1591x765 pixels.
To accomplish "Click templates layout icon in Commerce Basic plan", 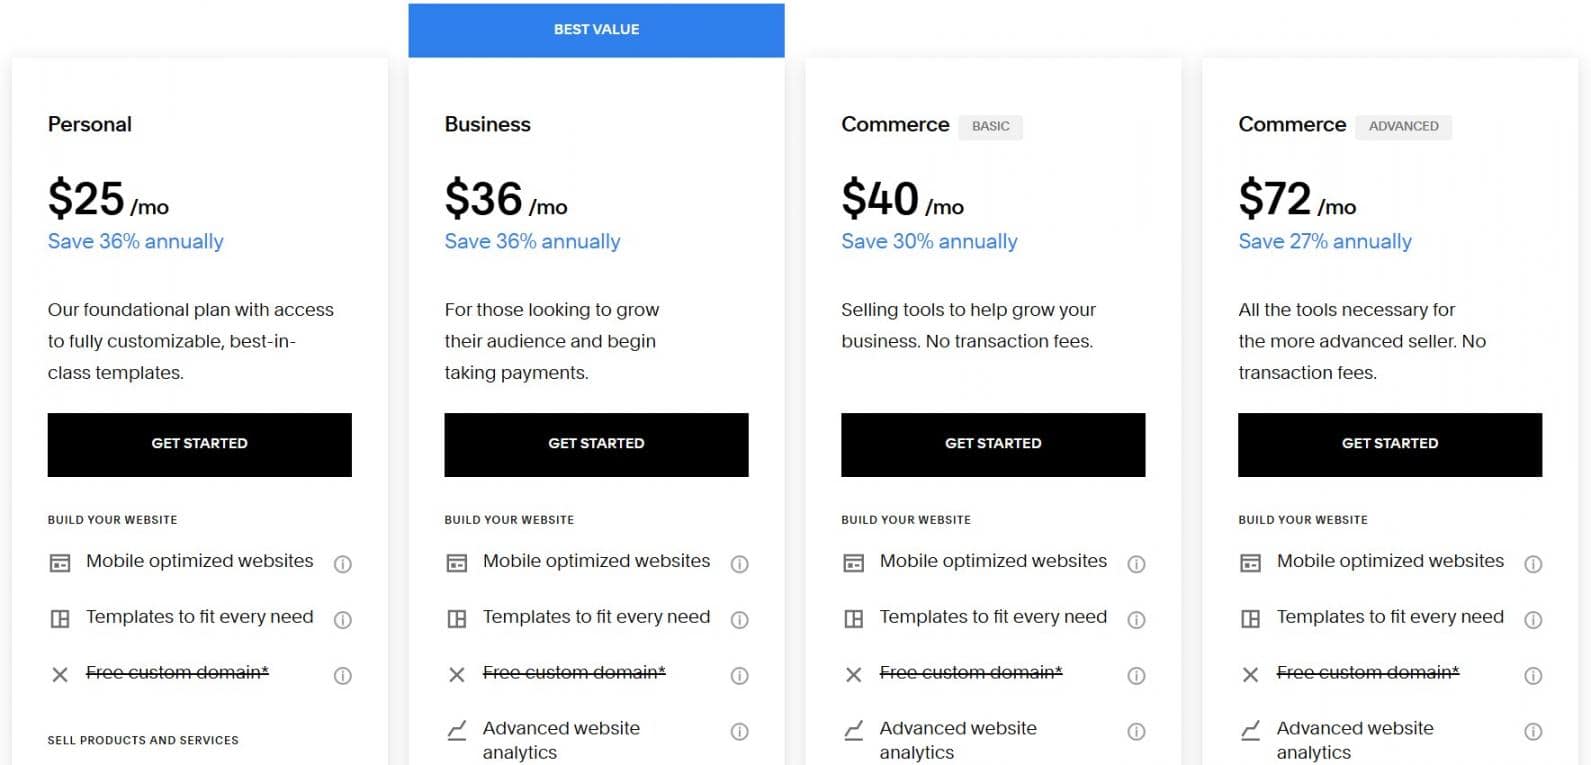I will [853, 619].
